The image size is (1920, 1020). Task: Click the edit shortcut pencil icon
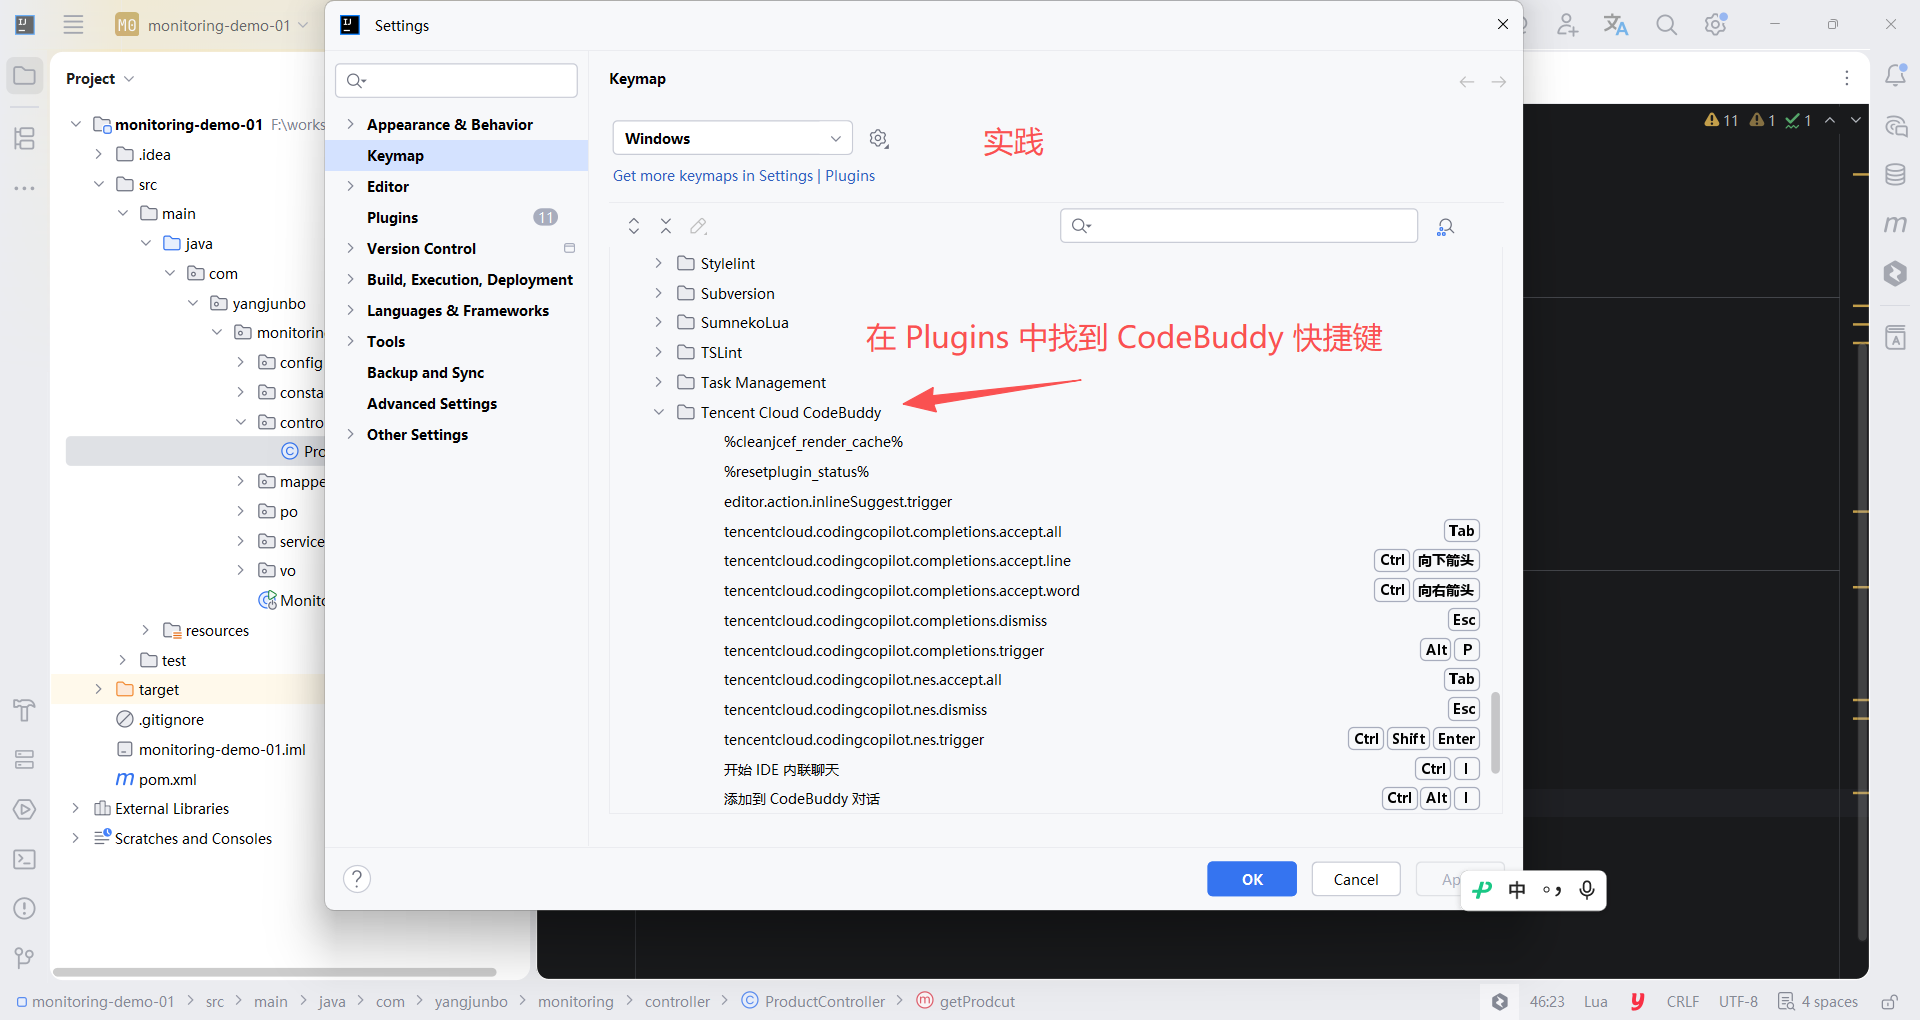click(698, 226)
